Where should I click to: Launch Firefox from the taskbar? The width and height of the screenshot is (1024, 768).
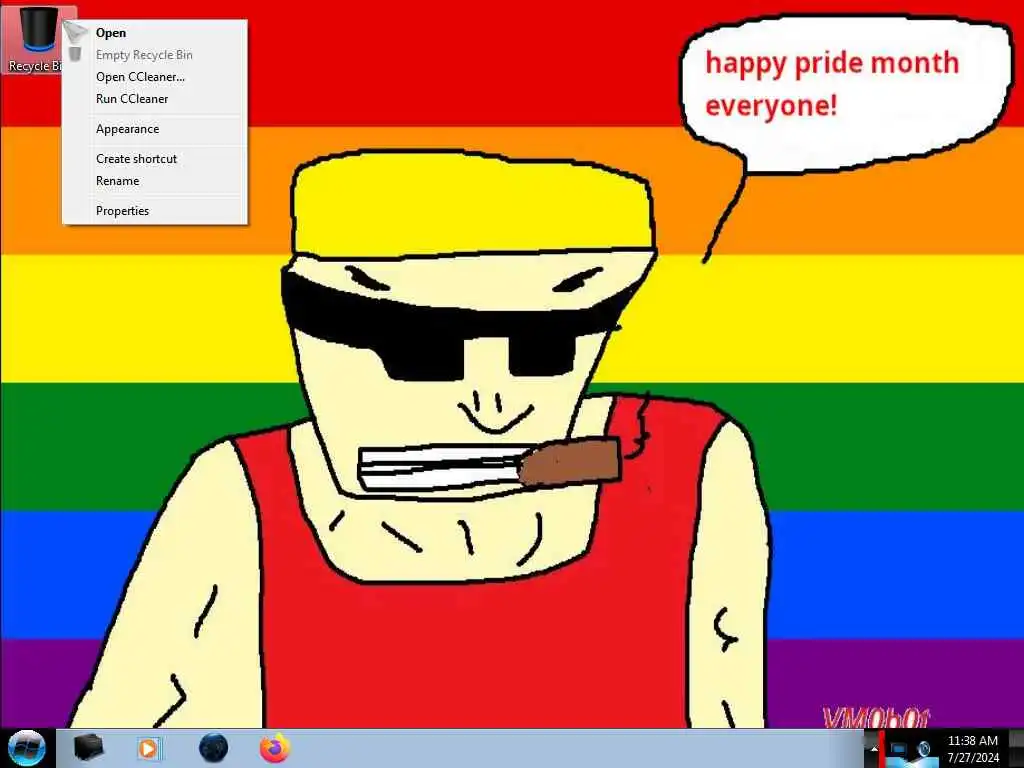(275, 748)
